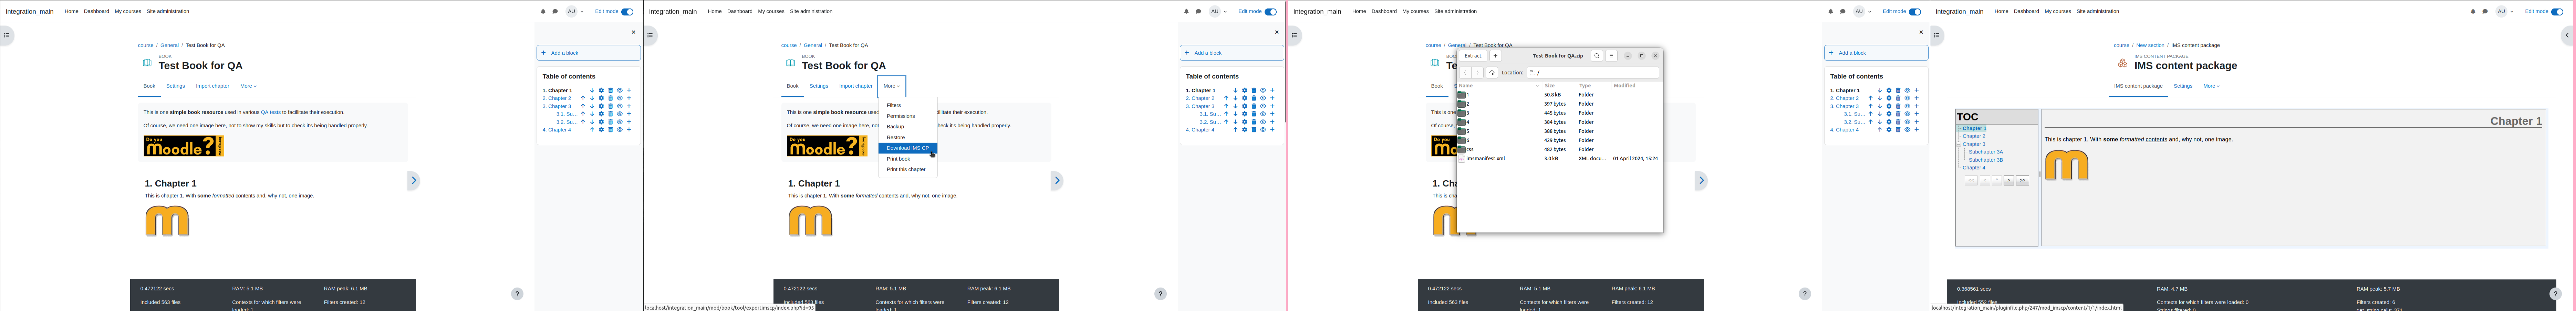Open the More dropdown in the IMS package page
2576x311 pixels.
coord(2211,86)
